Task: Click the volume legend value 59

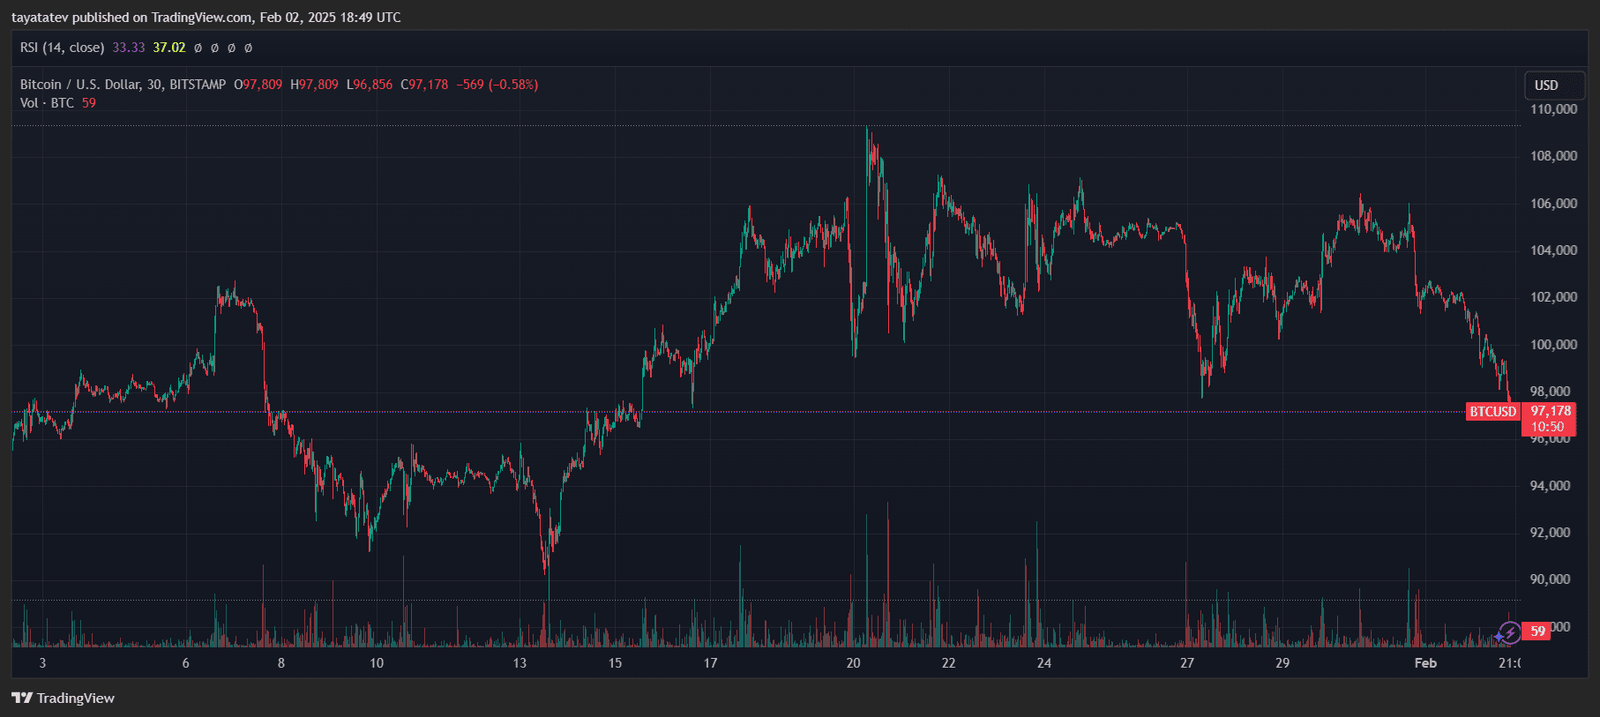Action: (x=89, y=103)
